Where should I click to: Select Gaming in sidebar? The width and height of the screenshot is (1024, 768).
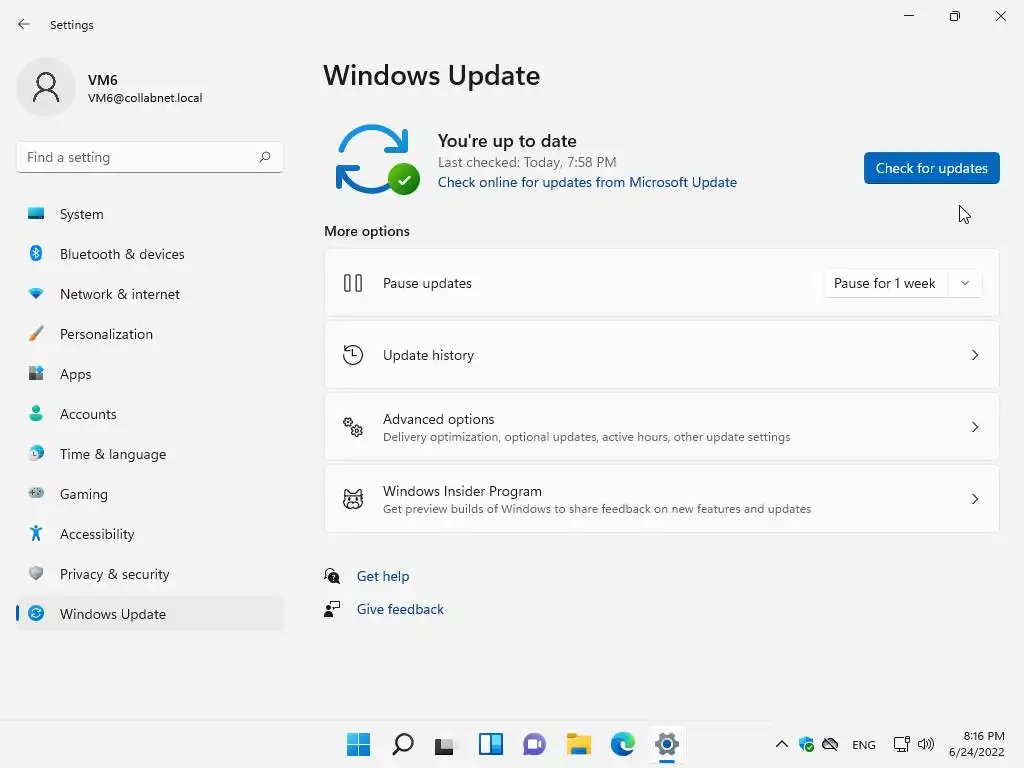[x=150, y=493]
